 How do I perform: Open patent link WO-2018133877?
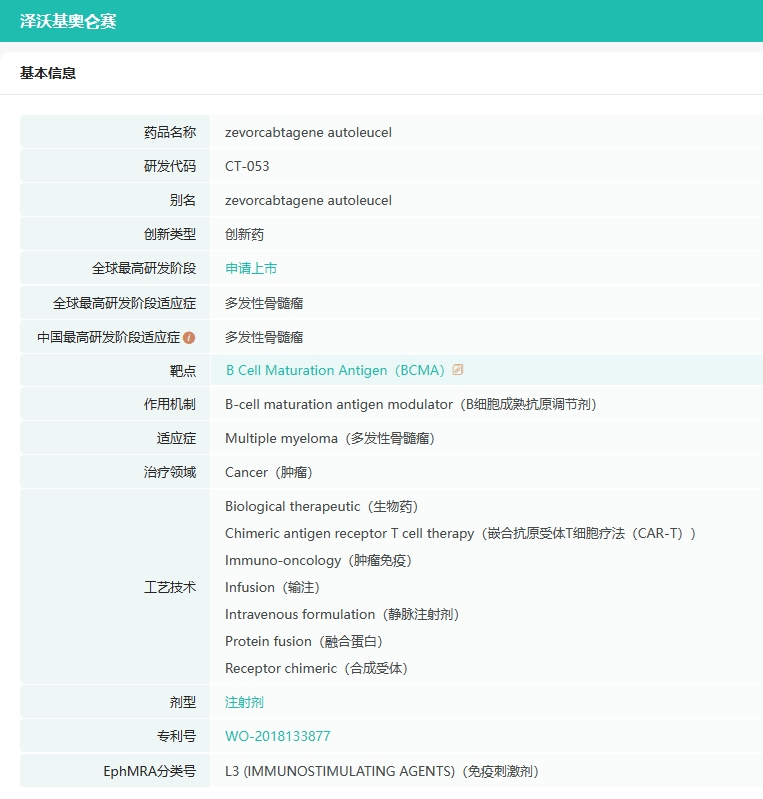277,736
